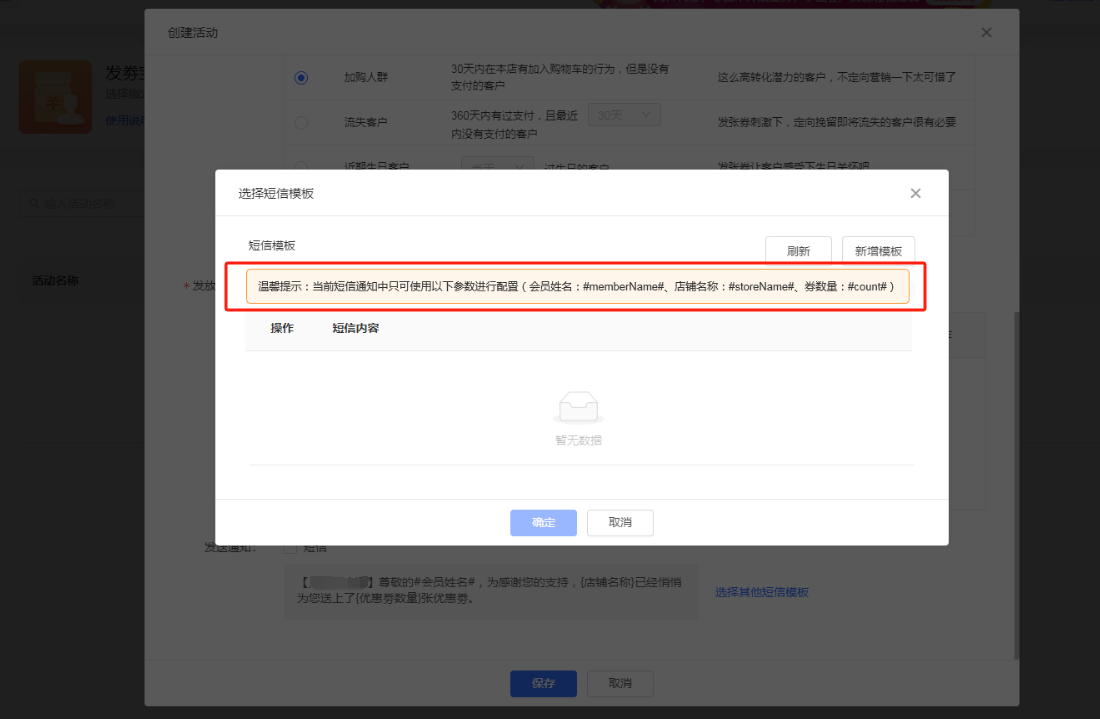The image size is (1100, 719).
Task: Close the 选择短信模板 dialog
Action: click(915, 194)
